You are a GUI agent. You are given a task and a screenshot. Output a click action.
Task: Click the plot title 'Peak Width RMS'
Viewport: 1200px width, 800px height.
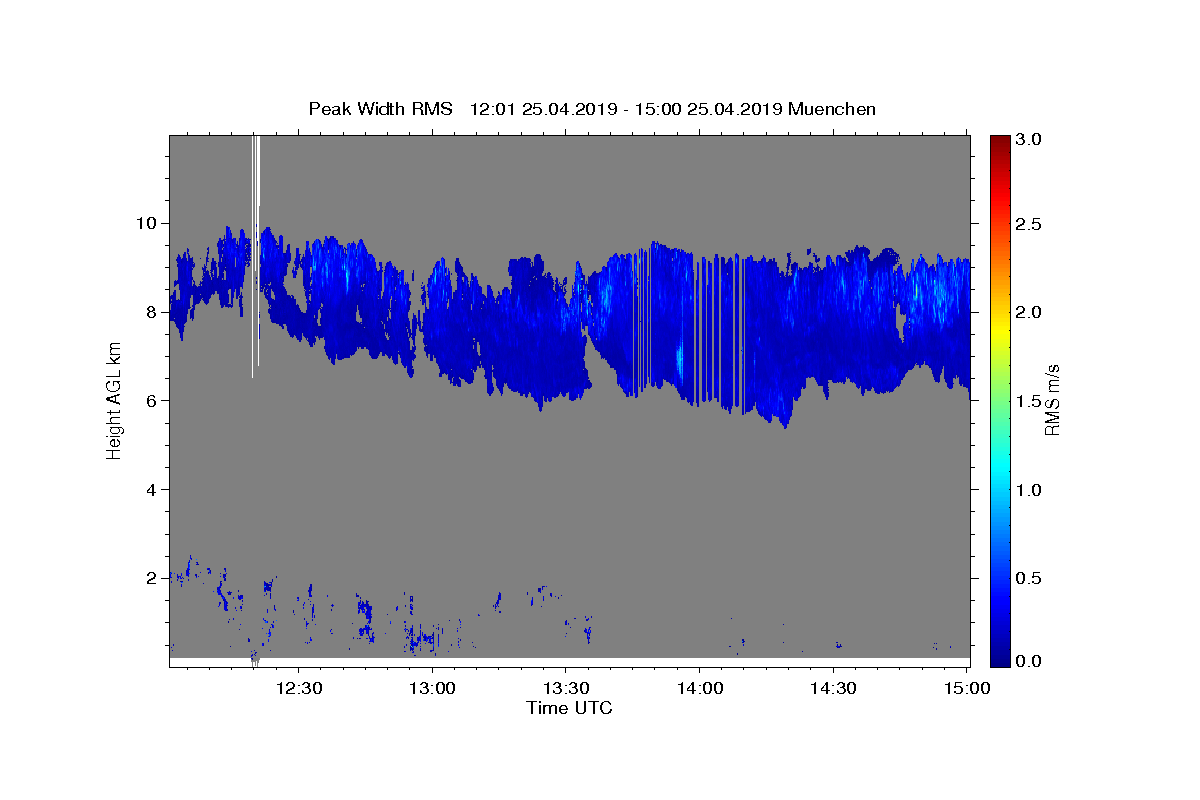[x=380, y=109]
